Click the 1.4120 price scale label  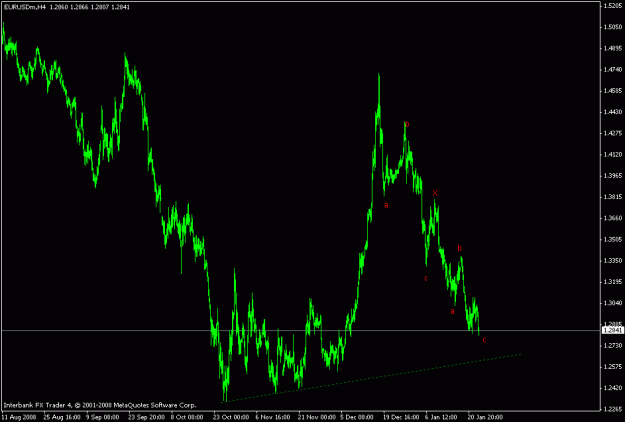click(x=612, y=154)
